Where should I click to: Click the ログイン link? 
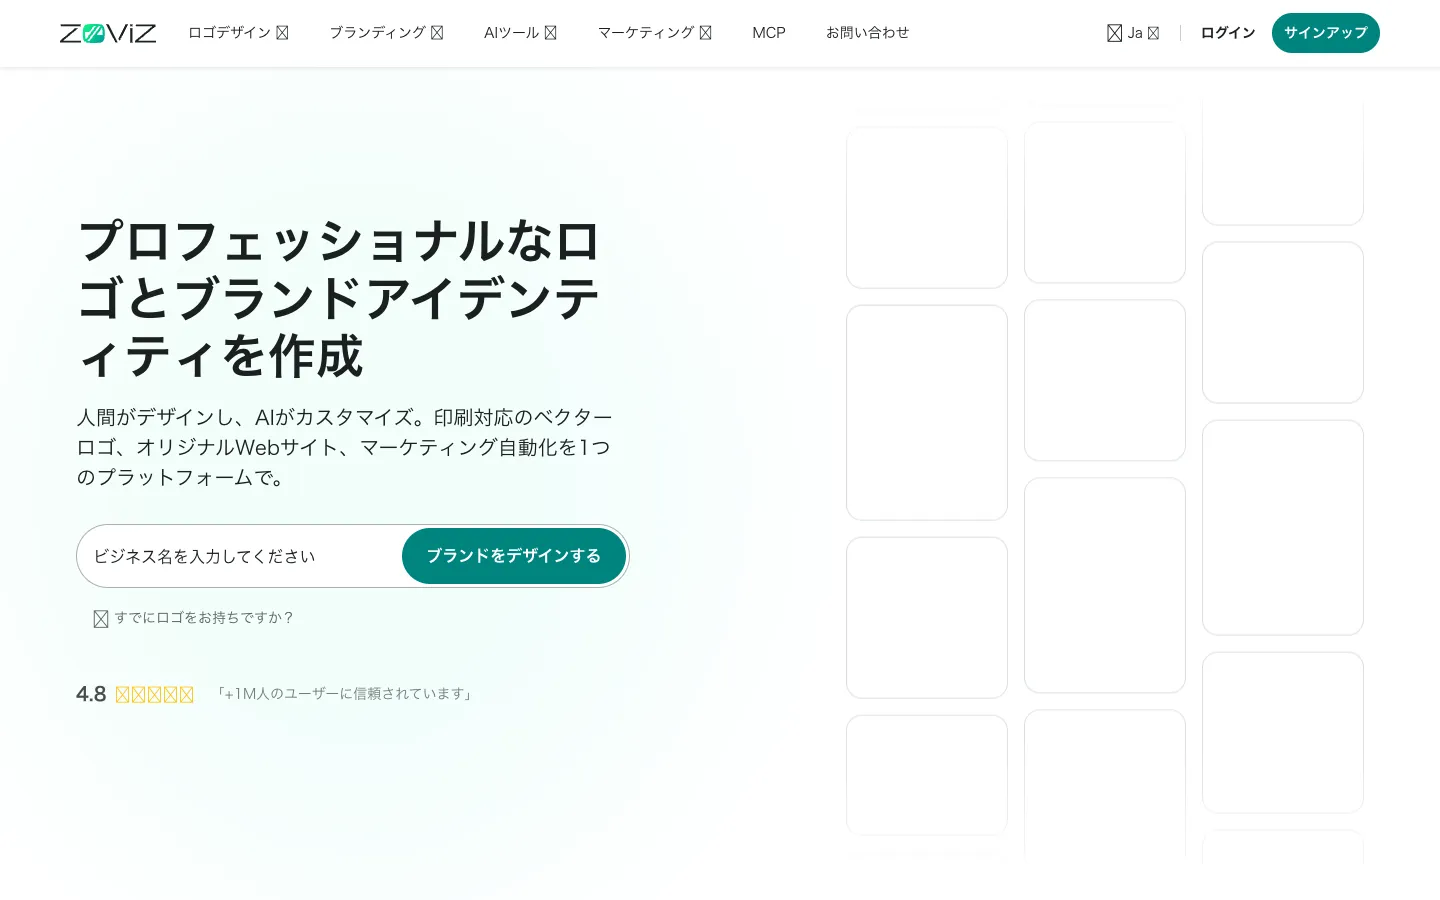[x=1228, y=33]
